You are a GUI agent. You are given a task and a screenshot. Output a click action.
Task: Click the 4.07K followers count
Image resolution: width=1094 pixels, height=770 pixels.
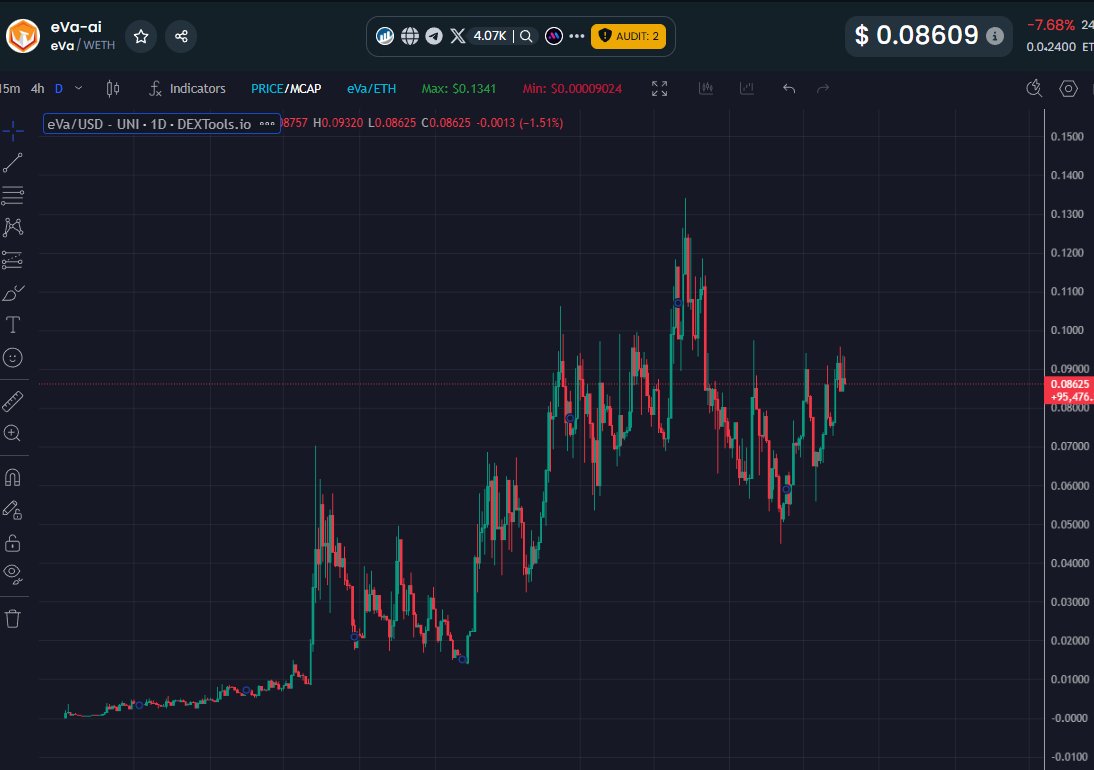coord(490,36)
